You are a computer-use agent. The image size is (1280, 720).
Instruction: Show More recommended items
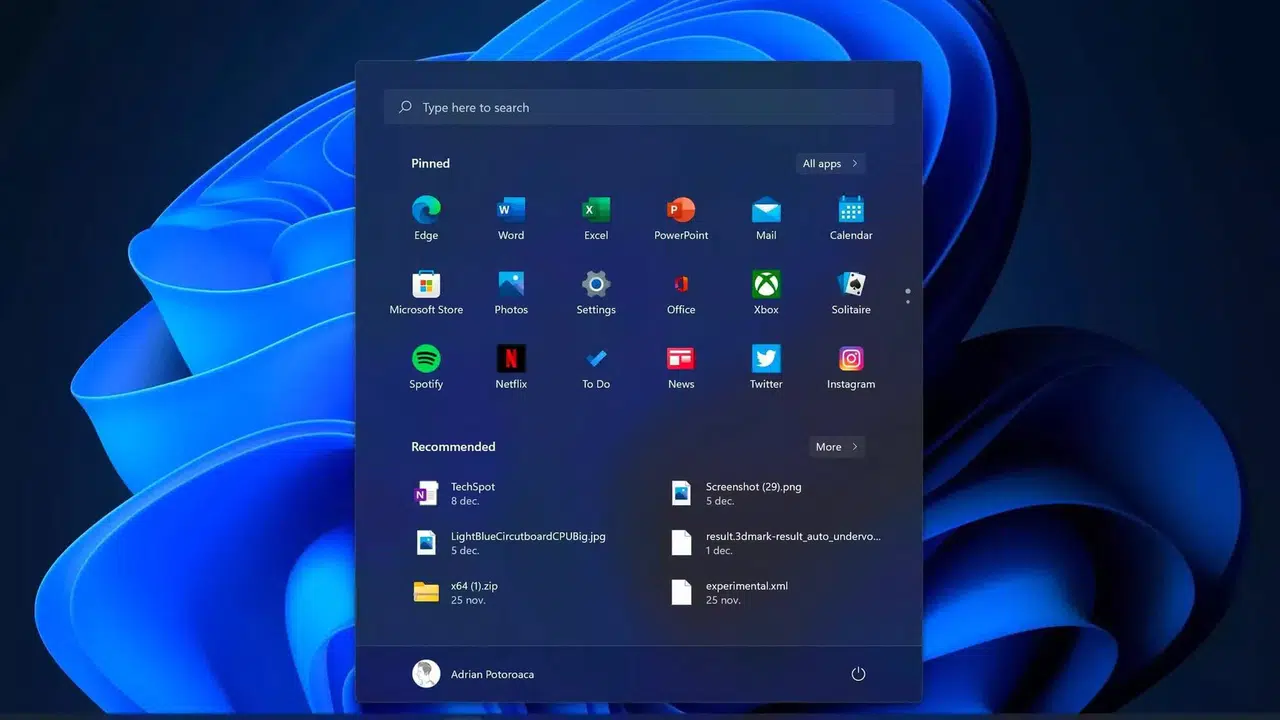(837, 447)
